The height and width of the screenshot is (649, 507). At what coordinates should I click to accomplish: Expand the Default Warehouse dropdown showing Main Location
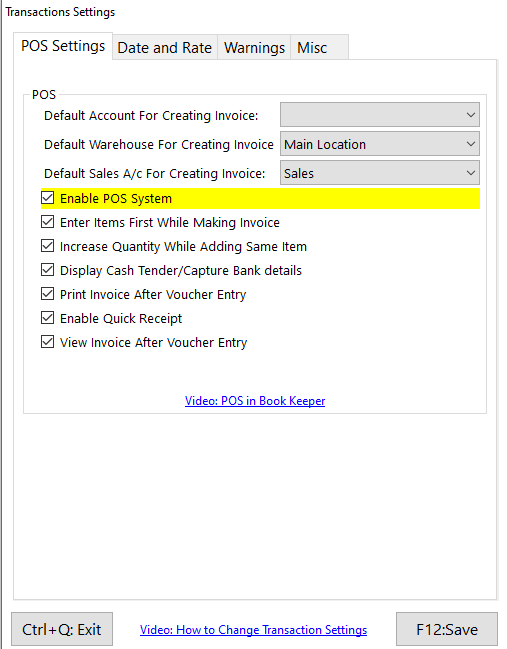point(380,144)
